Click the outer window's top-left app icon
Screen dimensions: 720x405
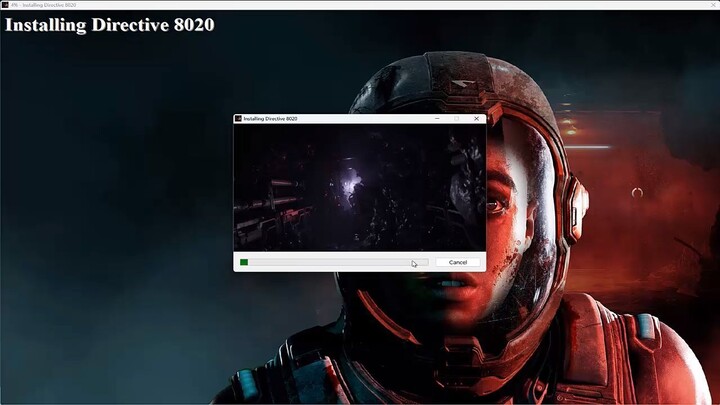5,5
